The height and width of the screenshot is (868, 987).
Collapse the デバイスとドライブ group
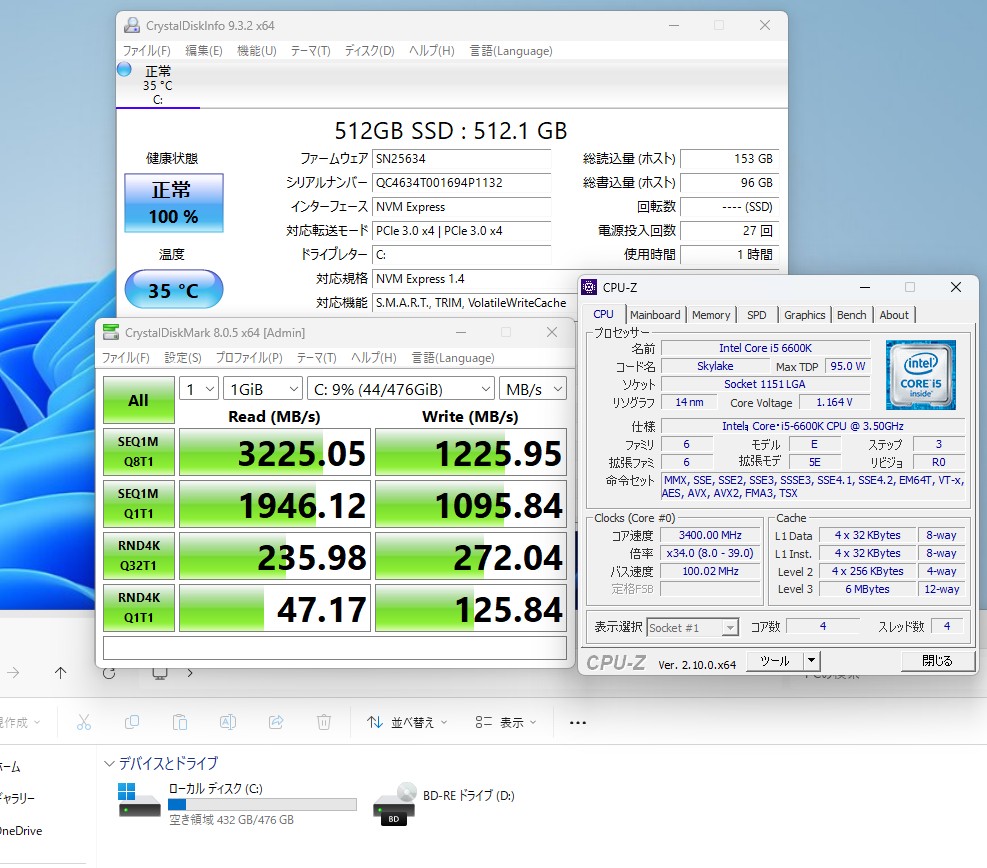click(110, 764)
